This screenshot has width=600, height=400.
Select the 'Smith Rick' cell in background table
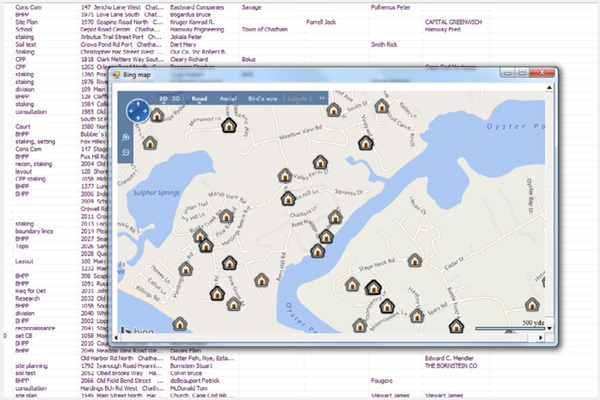[384, 44]
